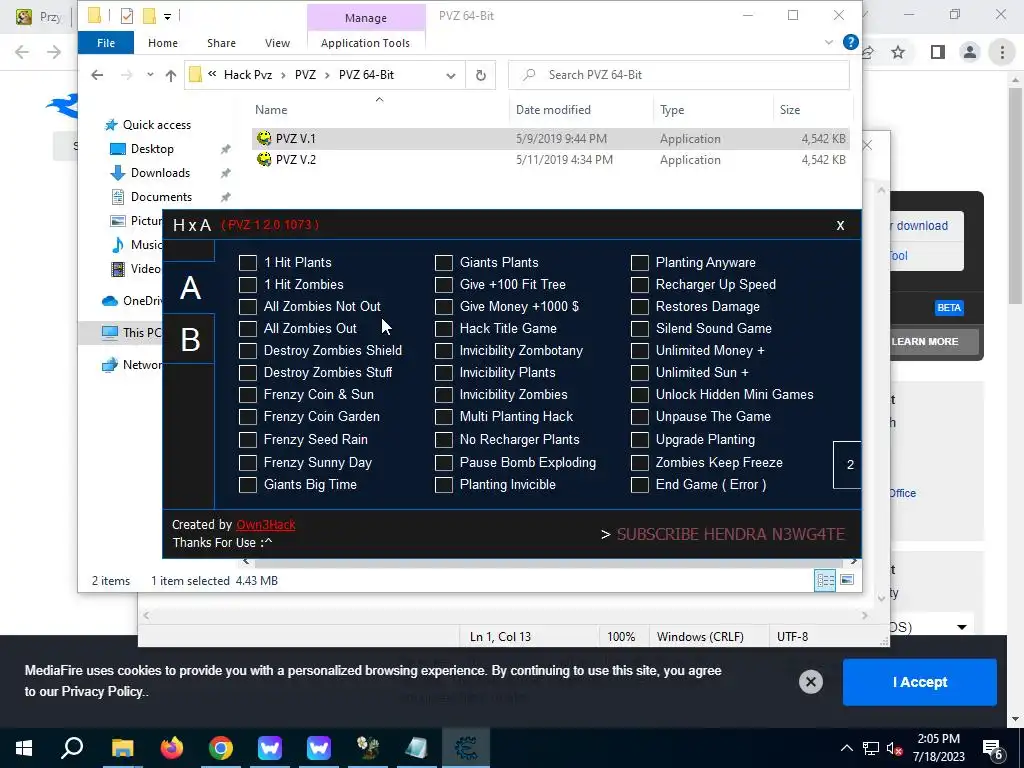Check Zombies Keep Freeze option
Image resolution: width=1024 pixels, height=768 pixels.
click(639, 463)
